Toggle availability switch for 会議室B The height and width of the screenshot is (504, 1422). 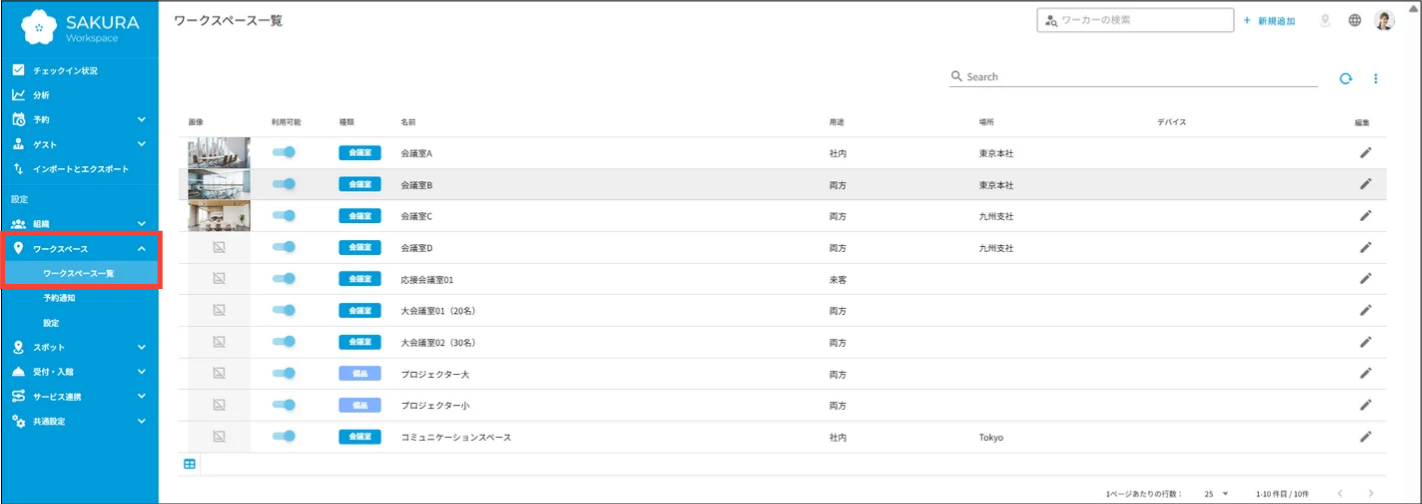pos(284,184)
